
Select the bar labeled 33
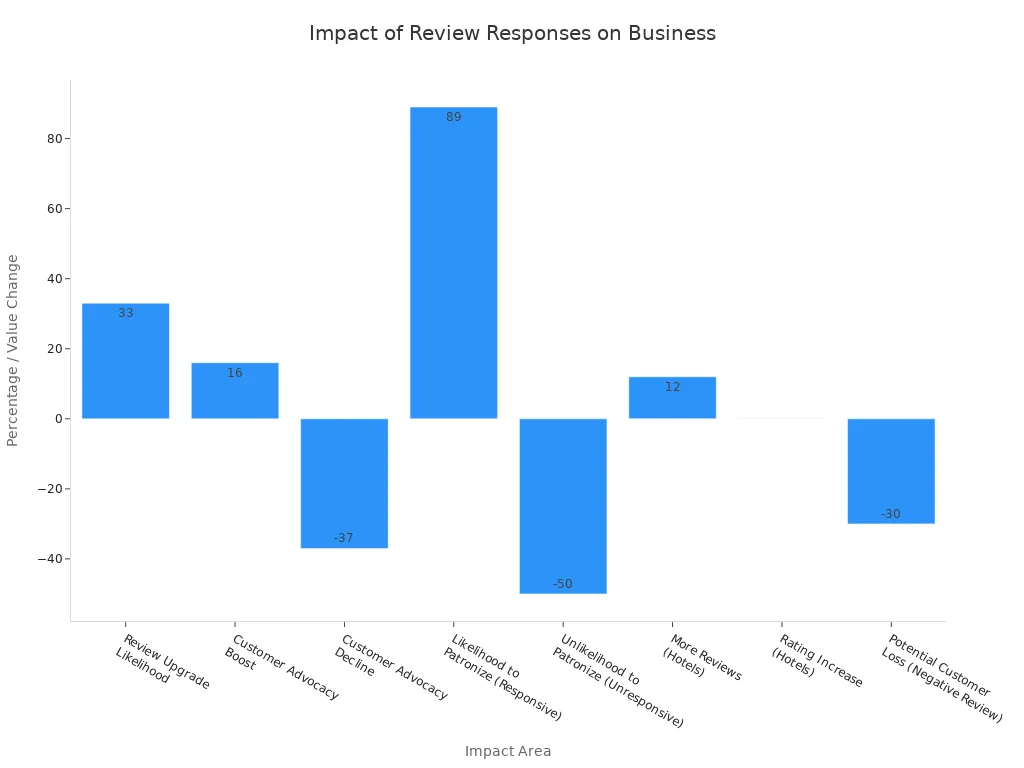click(125, 360)
